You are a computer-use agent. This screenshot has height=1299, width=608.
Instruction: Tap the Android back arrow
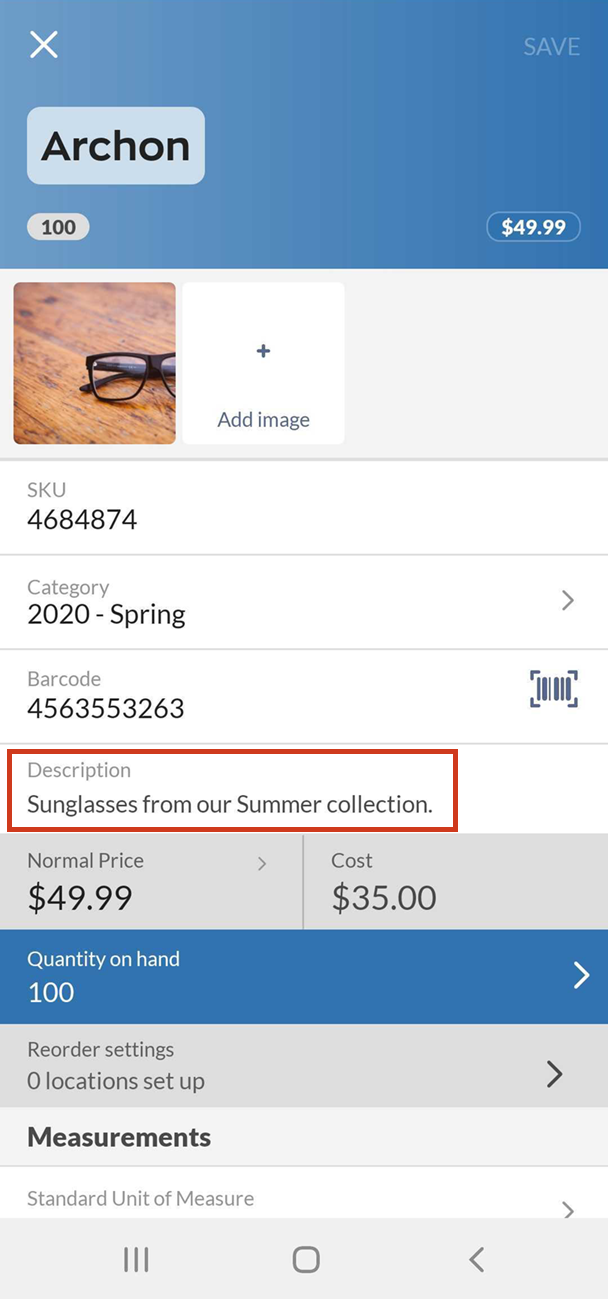point(477,1259)
